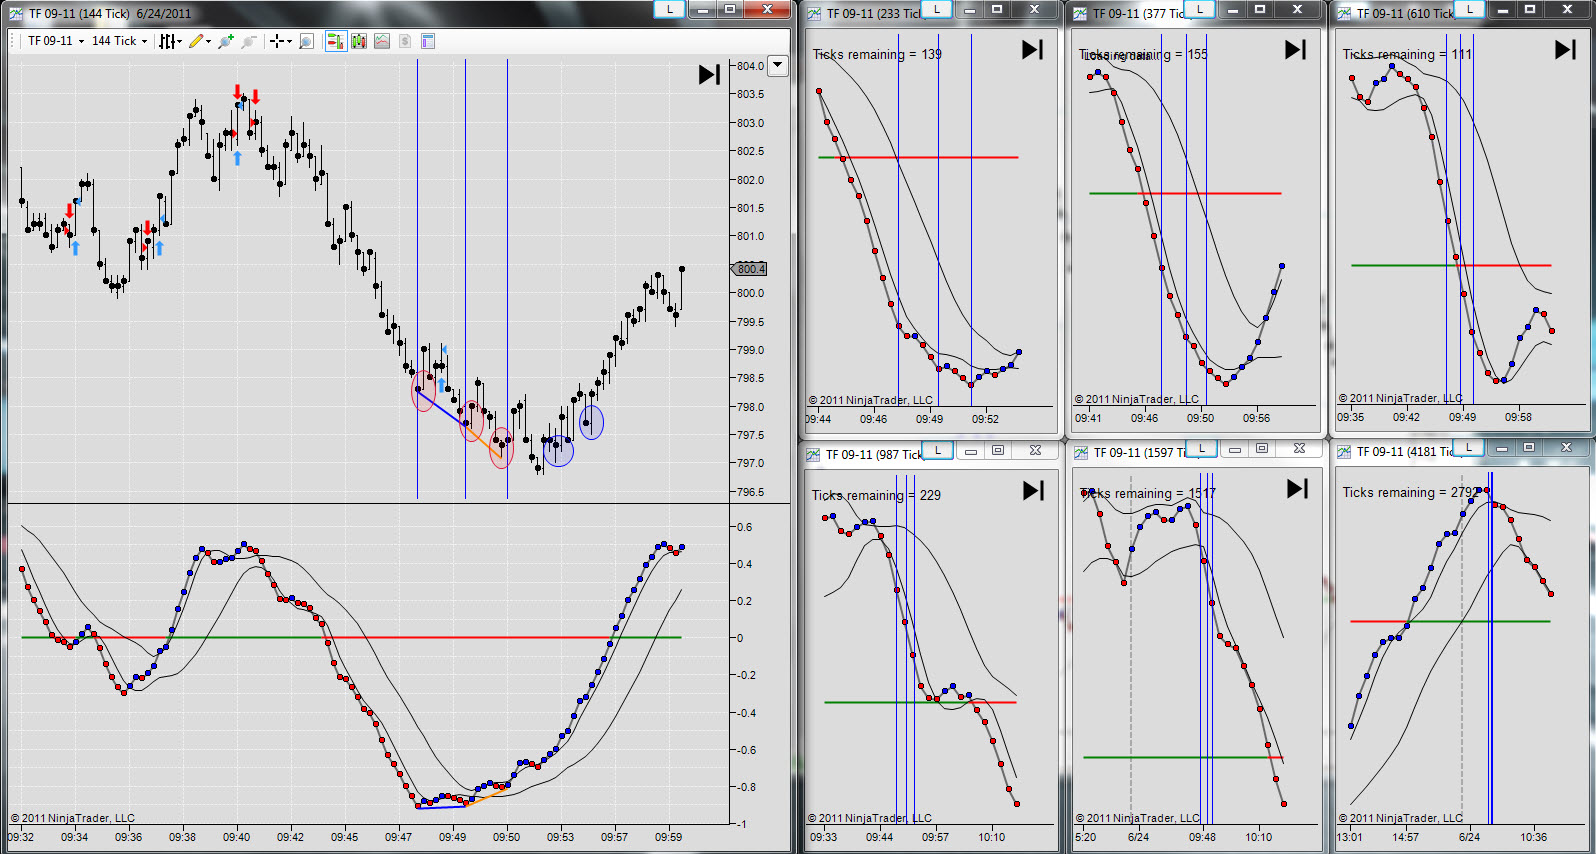Click the 'Ticks remaining = 111' label
This screenshot has height=854, width=1596.
coord(1407,54)
